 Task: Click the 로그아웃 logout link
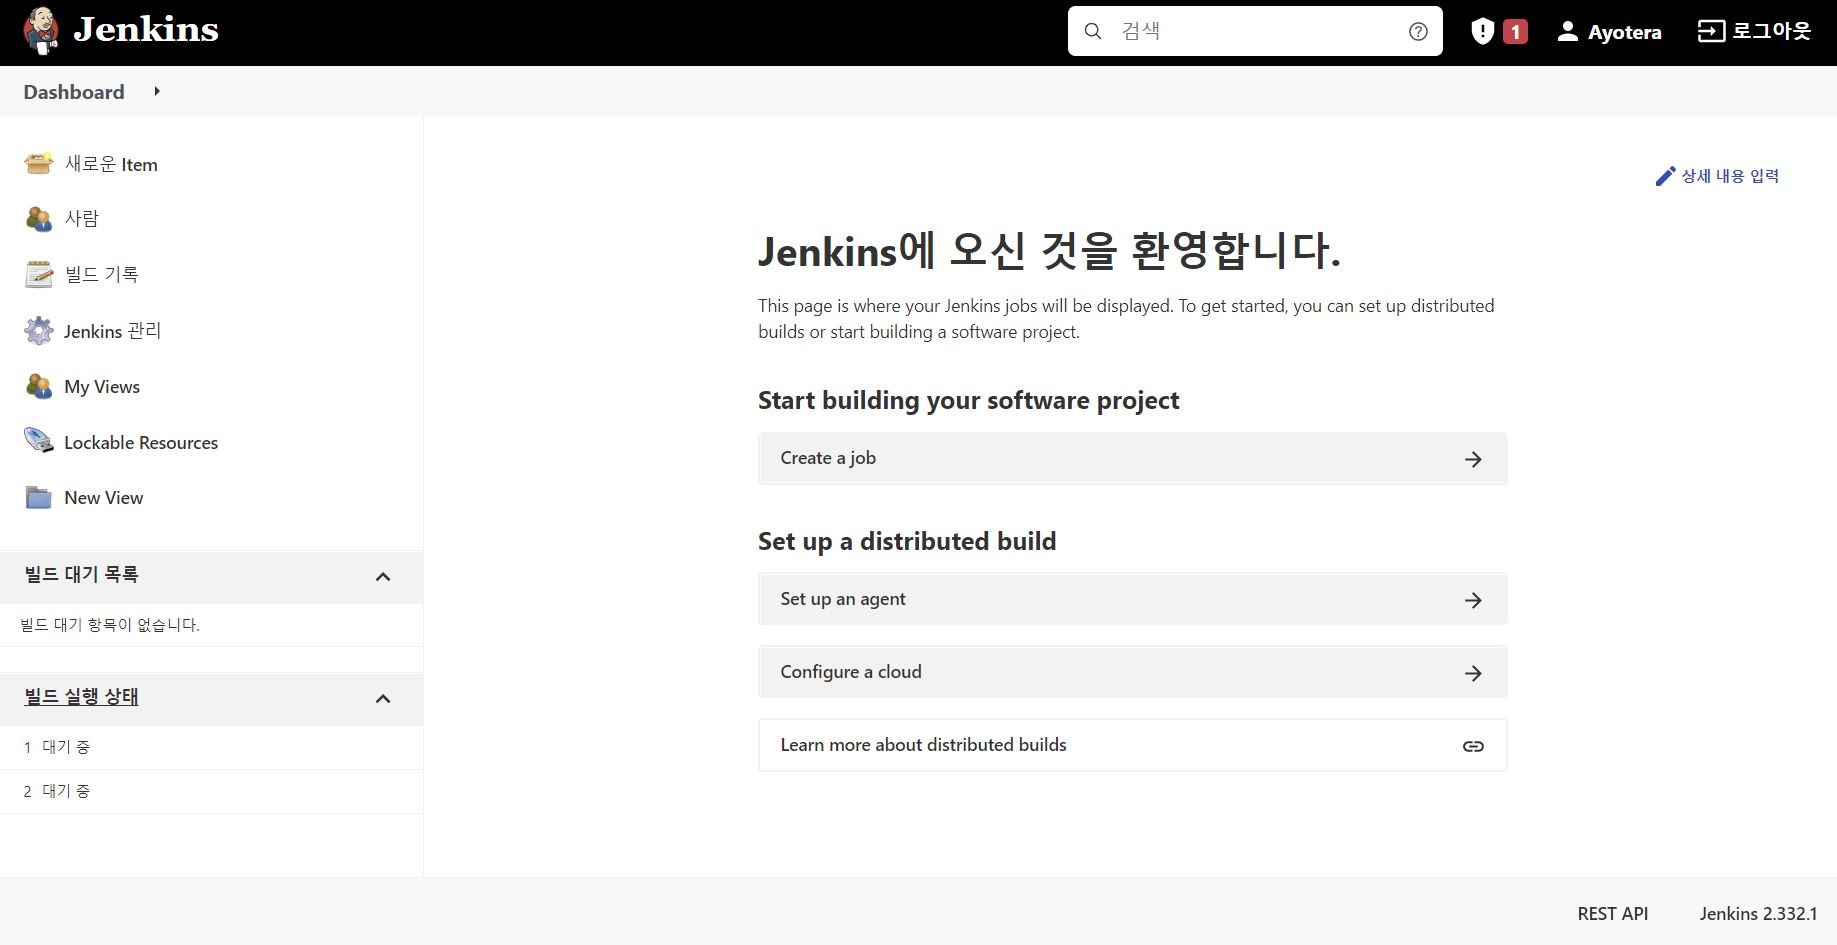pos(1771,31)
